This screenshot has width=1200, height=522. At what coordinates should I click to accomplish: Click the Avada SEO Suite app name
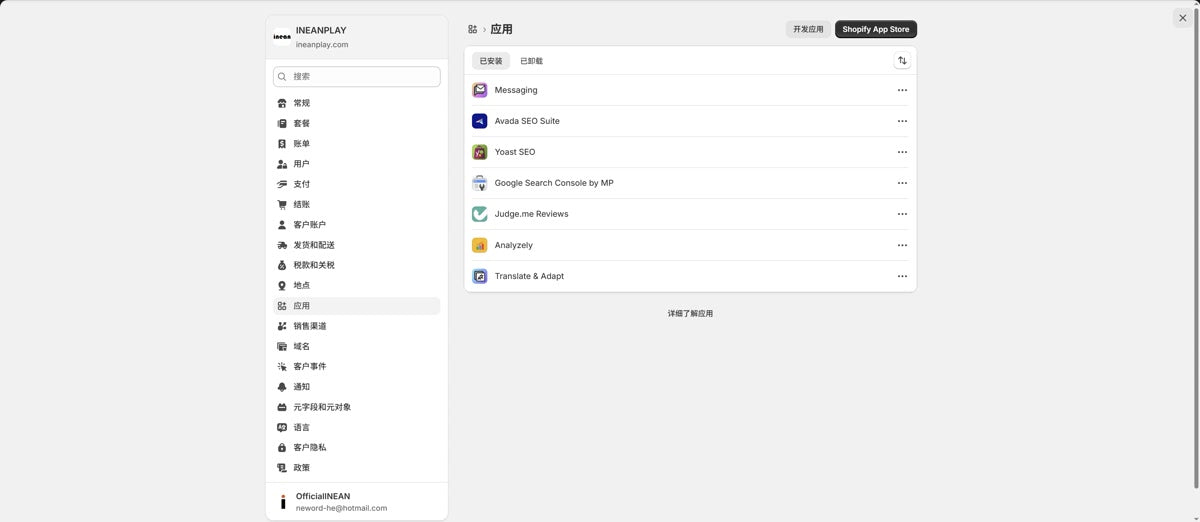[527, 121]
